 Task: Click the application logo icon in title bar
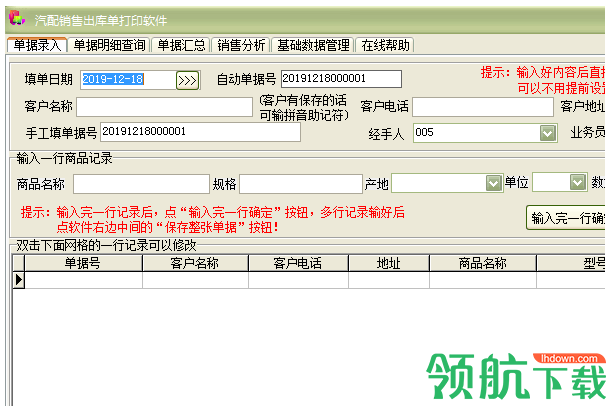pyautogui.click(x=17, y=19)
